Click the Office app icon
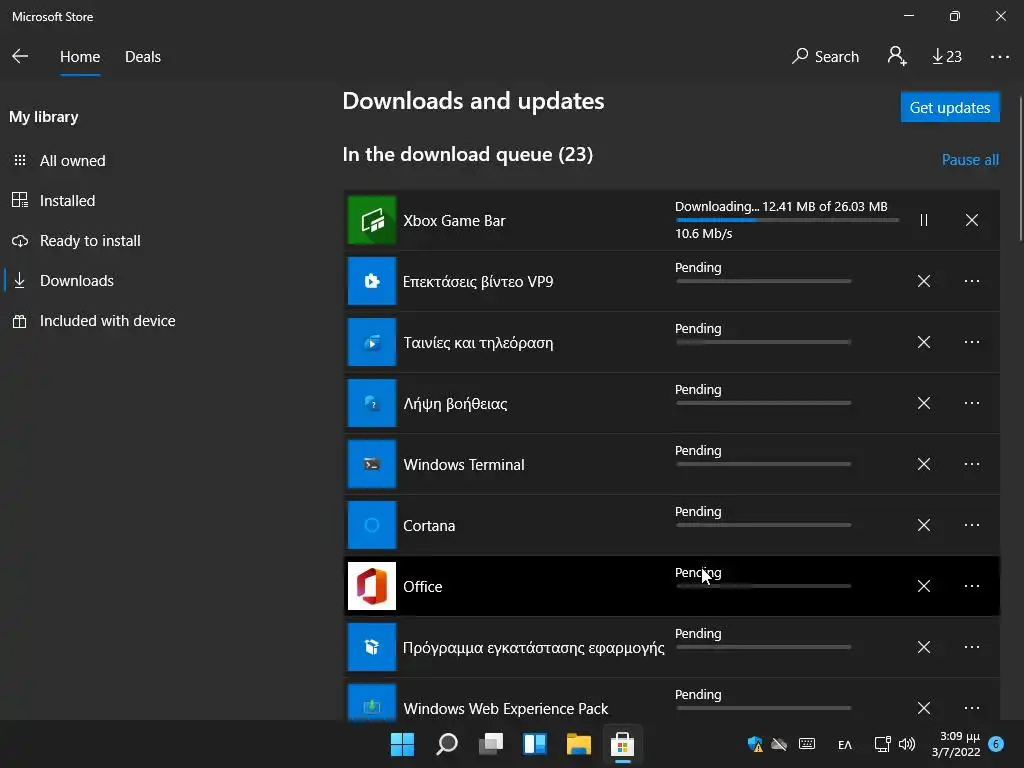The height and width of the screenshot is (768, 1024). (x=372, y=586)
